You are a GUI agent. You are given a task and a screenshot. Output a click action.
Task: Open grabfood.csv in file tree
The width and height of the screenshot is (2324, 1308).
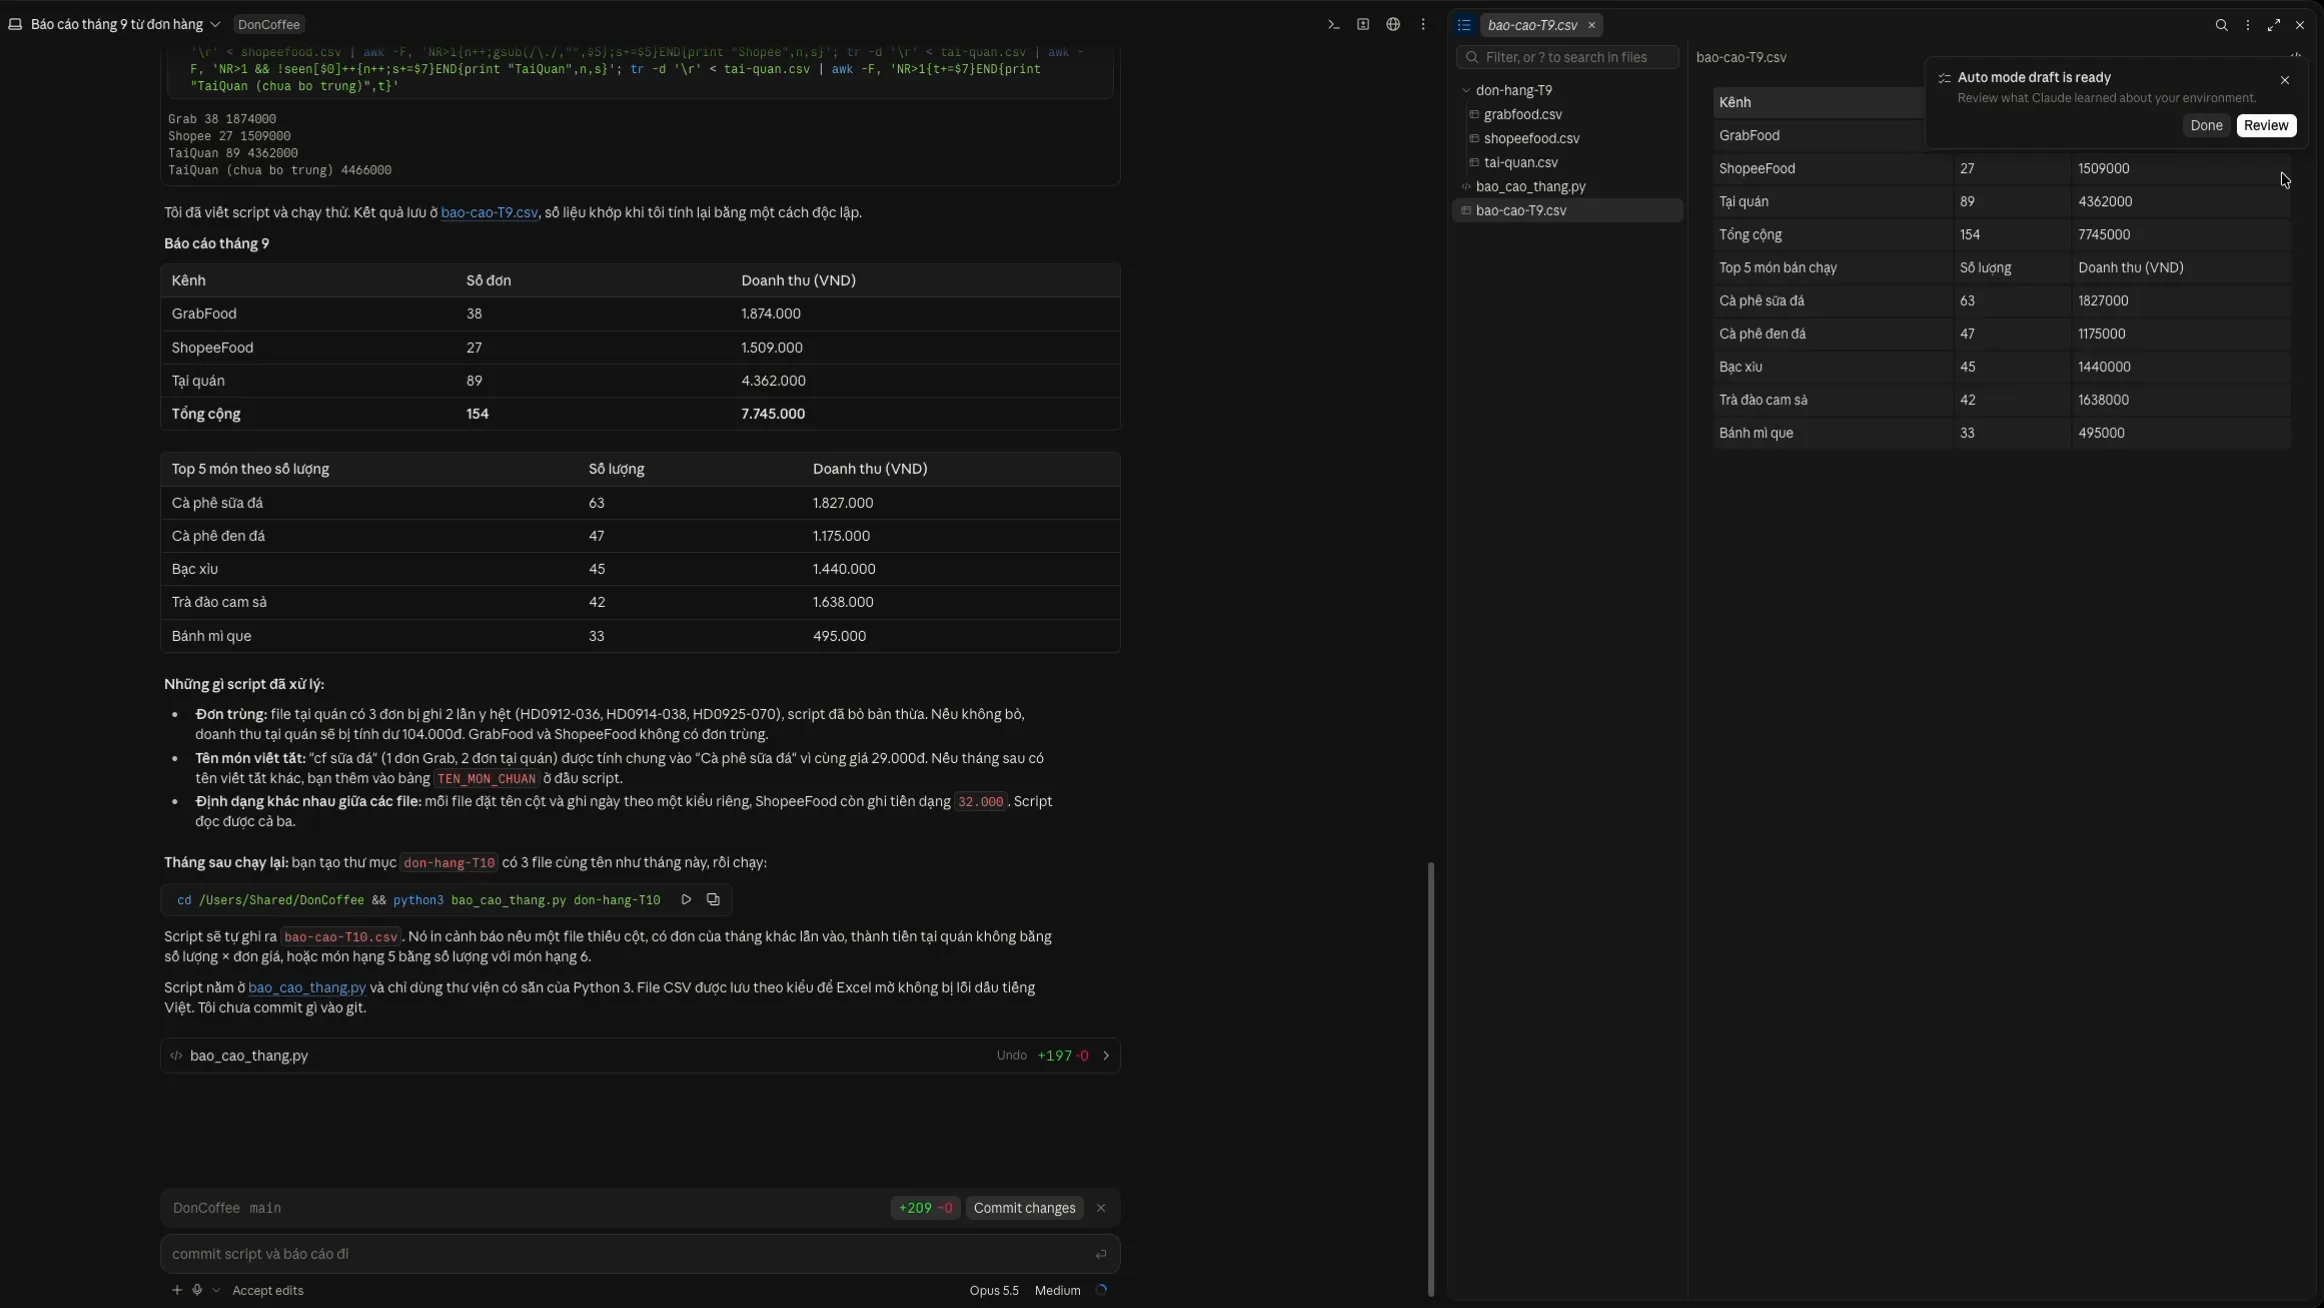click(1522, 114)
